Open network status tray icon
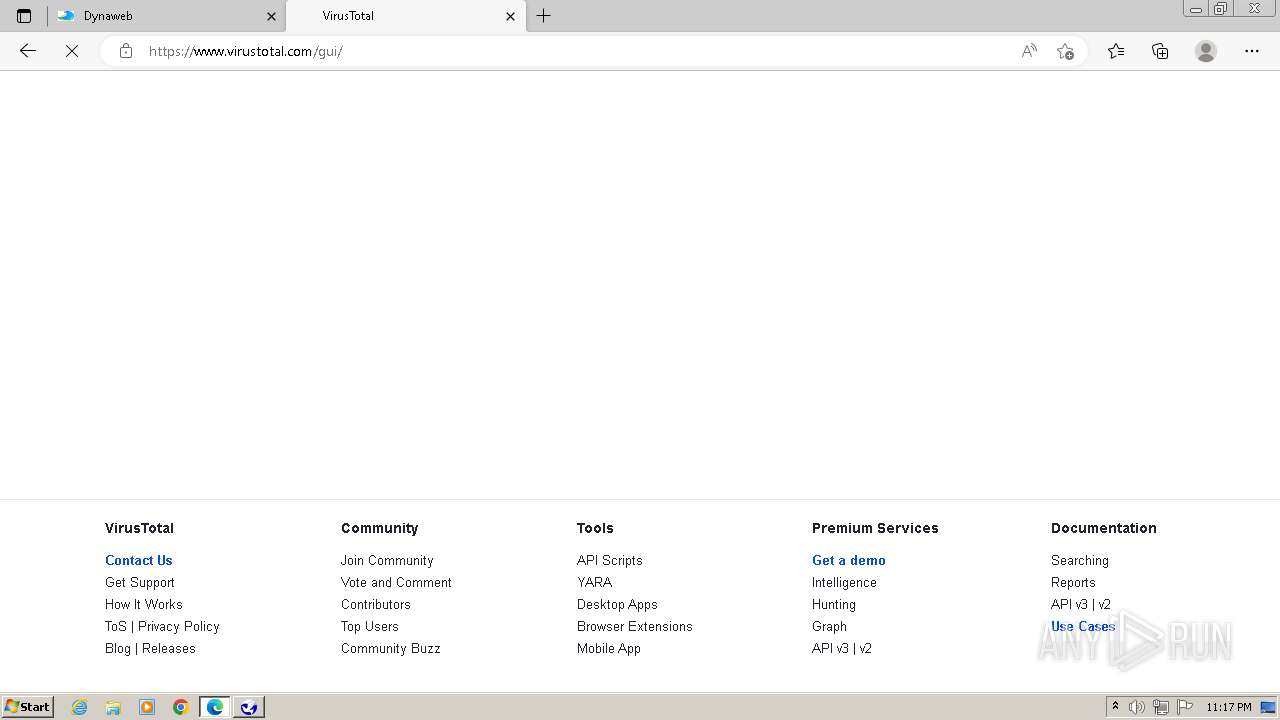This screenshot has height=720, width=1280. pyautogui.click(x=1161, y=707)
